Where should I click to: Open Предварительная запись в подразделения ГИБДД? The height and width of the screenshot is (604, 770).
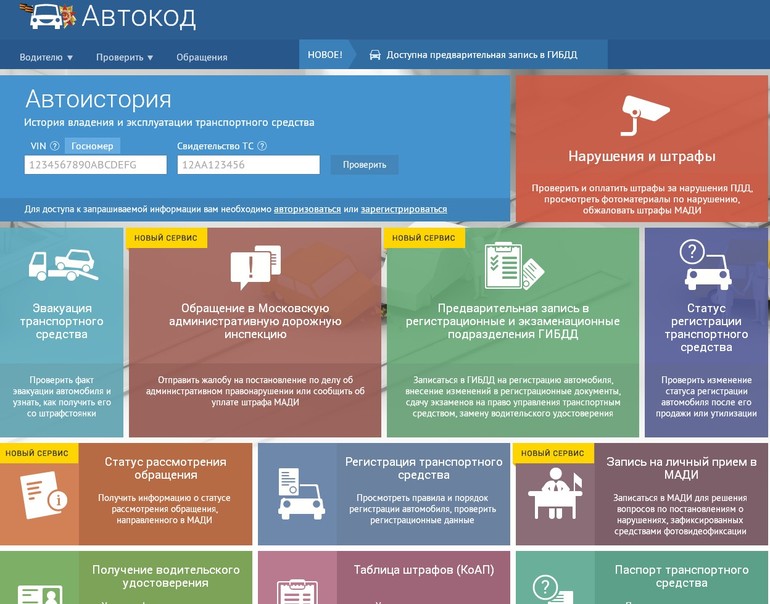tap(513, 321)
